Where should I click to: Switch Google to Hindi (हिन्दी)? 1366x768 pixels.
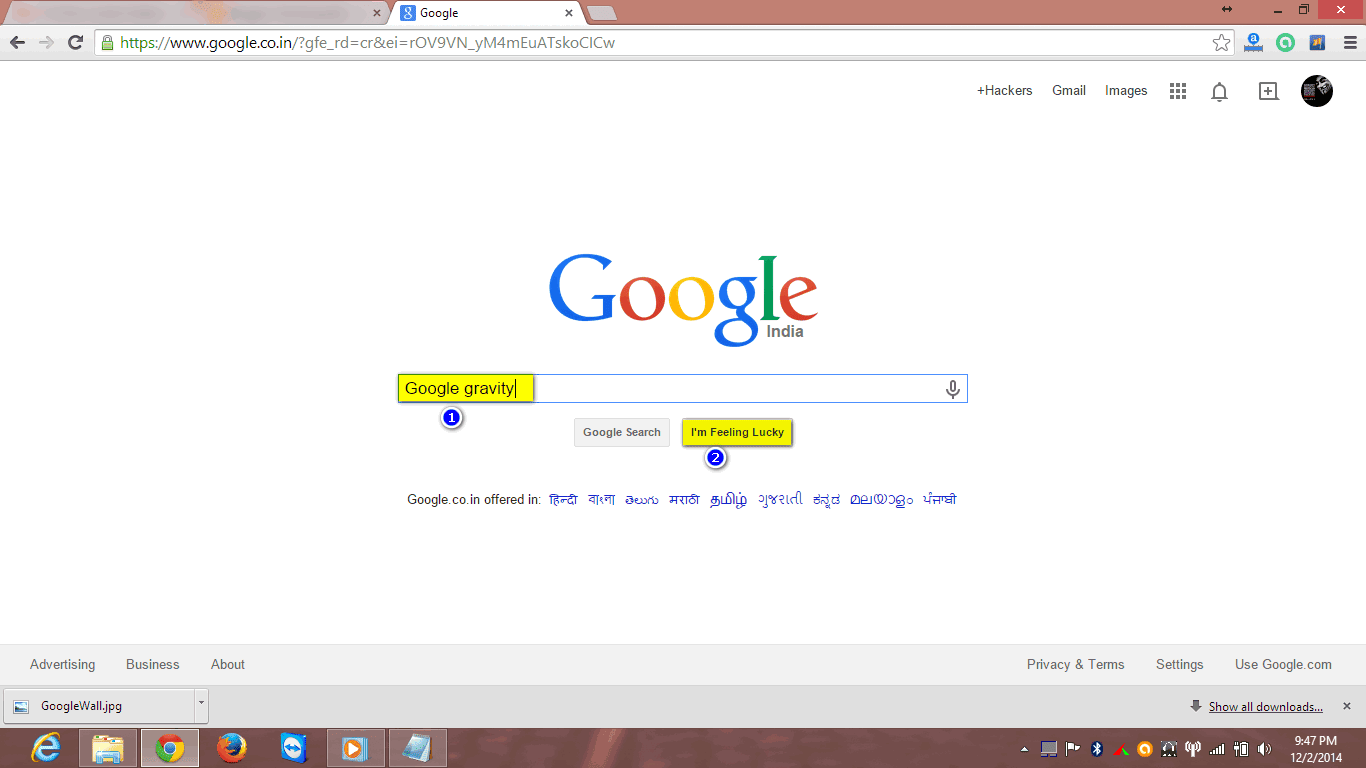(x=563, y=499)
